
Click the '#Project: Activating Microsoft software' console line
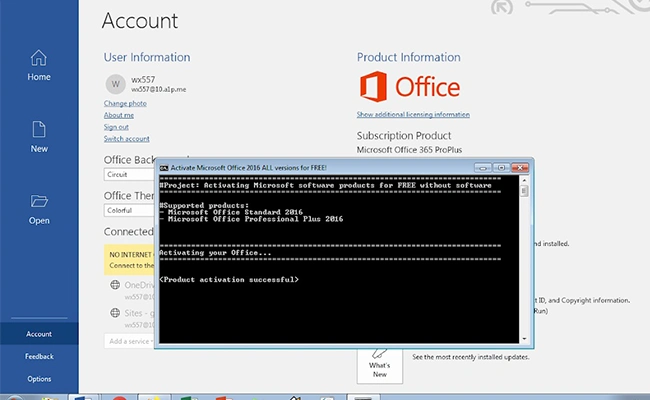[x=325, y=185]
